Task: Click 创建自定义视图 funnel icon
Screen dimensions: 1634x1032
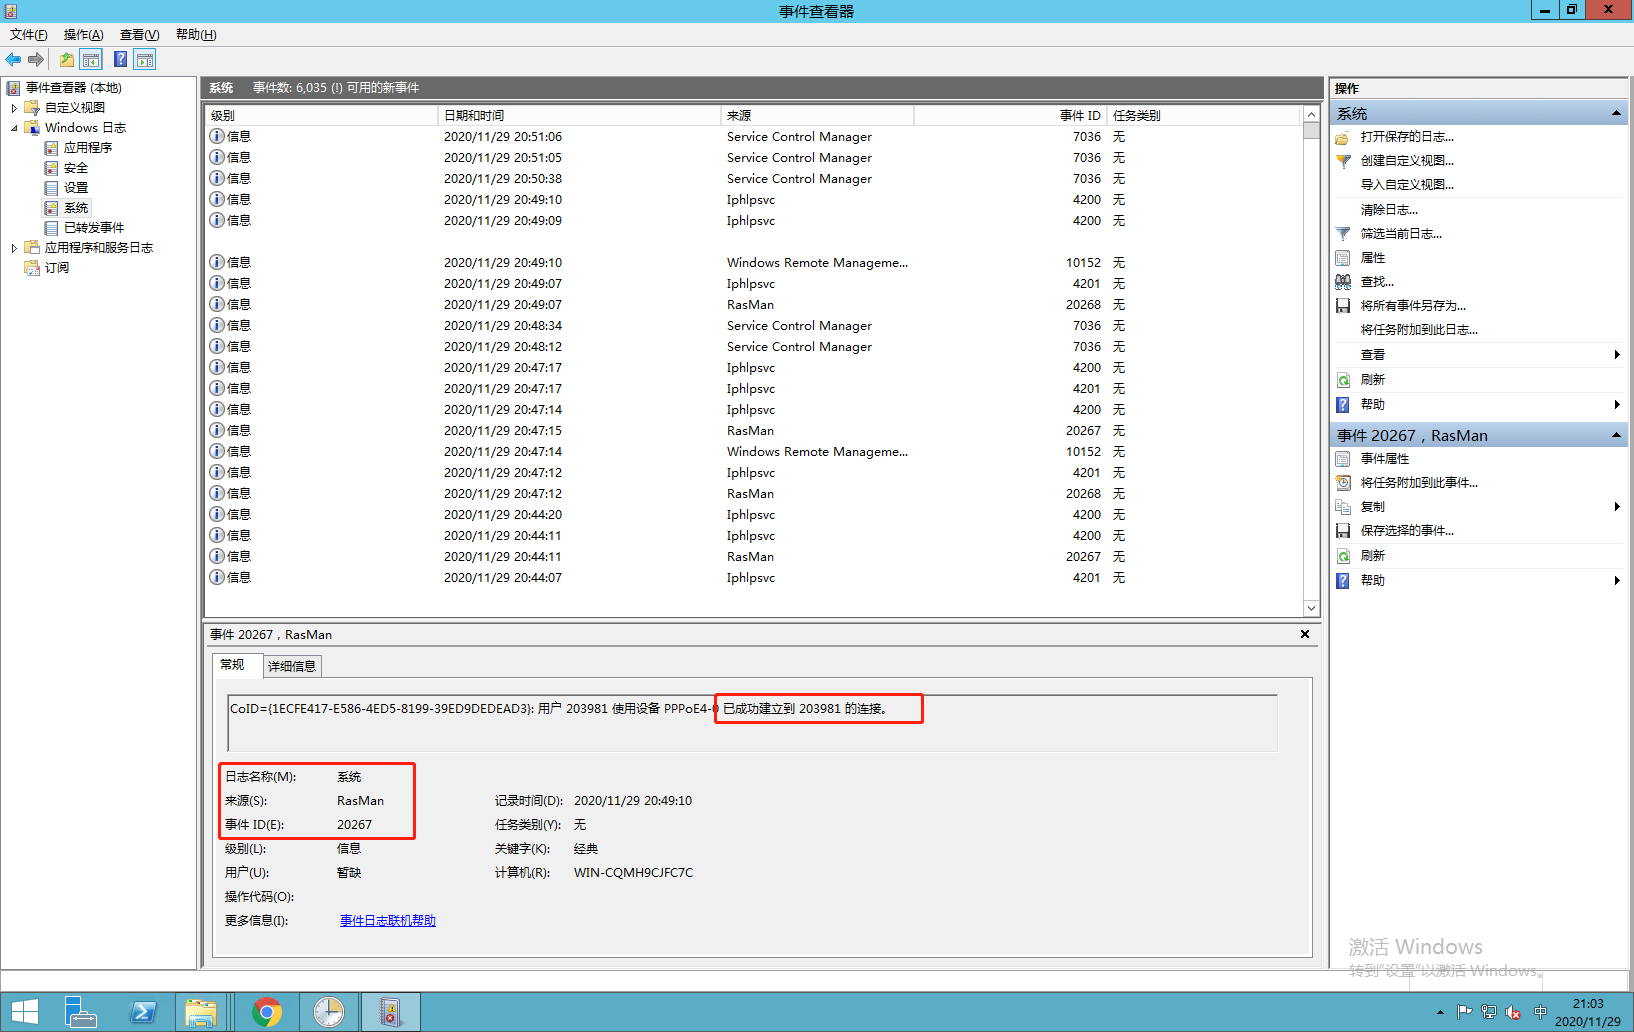Action: [x=1343, y=160]
